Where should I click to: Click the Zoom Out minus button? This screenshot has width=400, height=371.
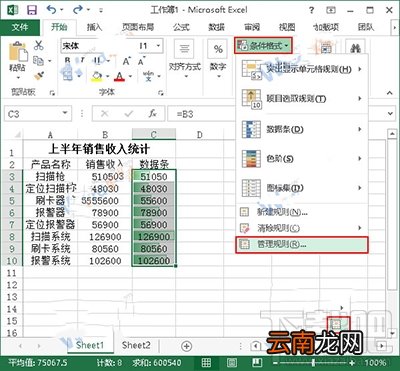pos(275,363)
